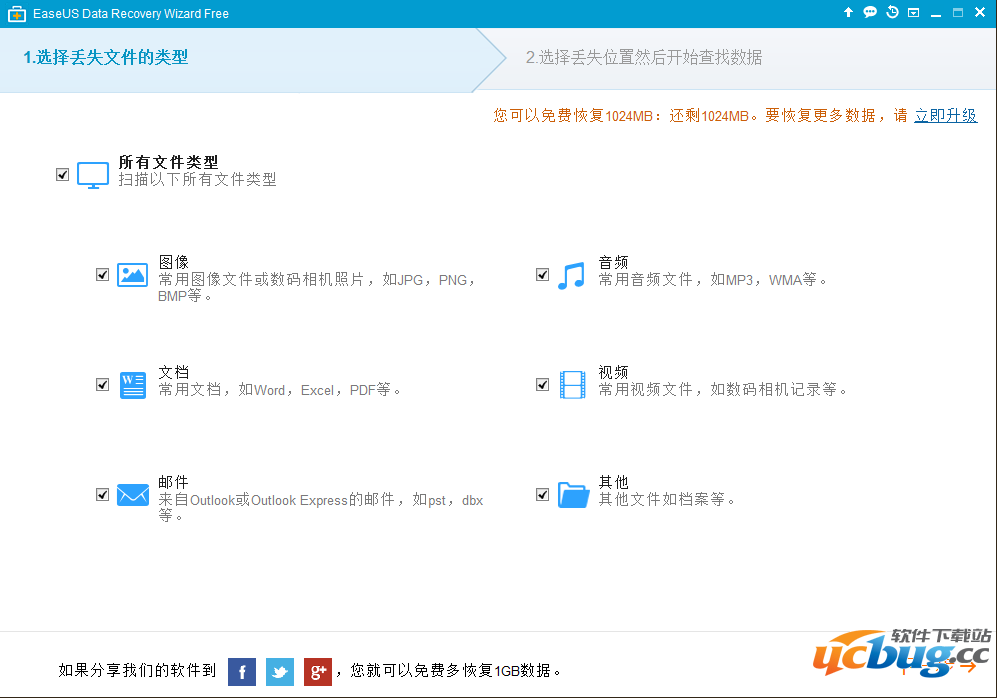Image resolution: width=997 pixels, height=698 pixels.
Task: Click the 其他 folder icon
Action: tap(571, 494)
